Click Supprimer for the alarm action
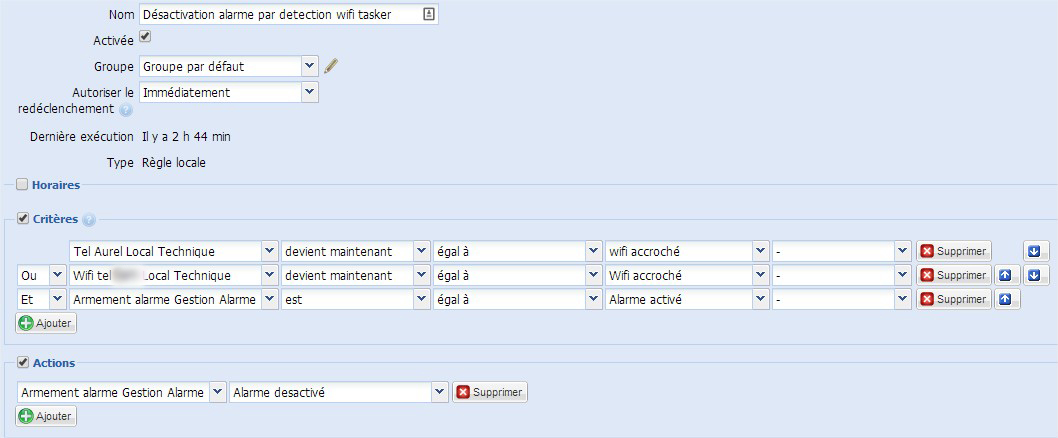The width and height of the screenshot is (1058, 438). pos(490,392)
